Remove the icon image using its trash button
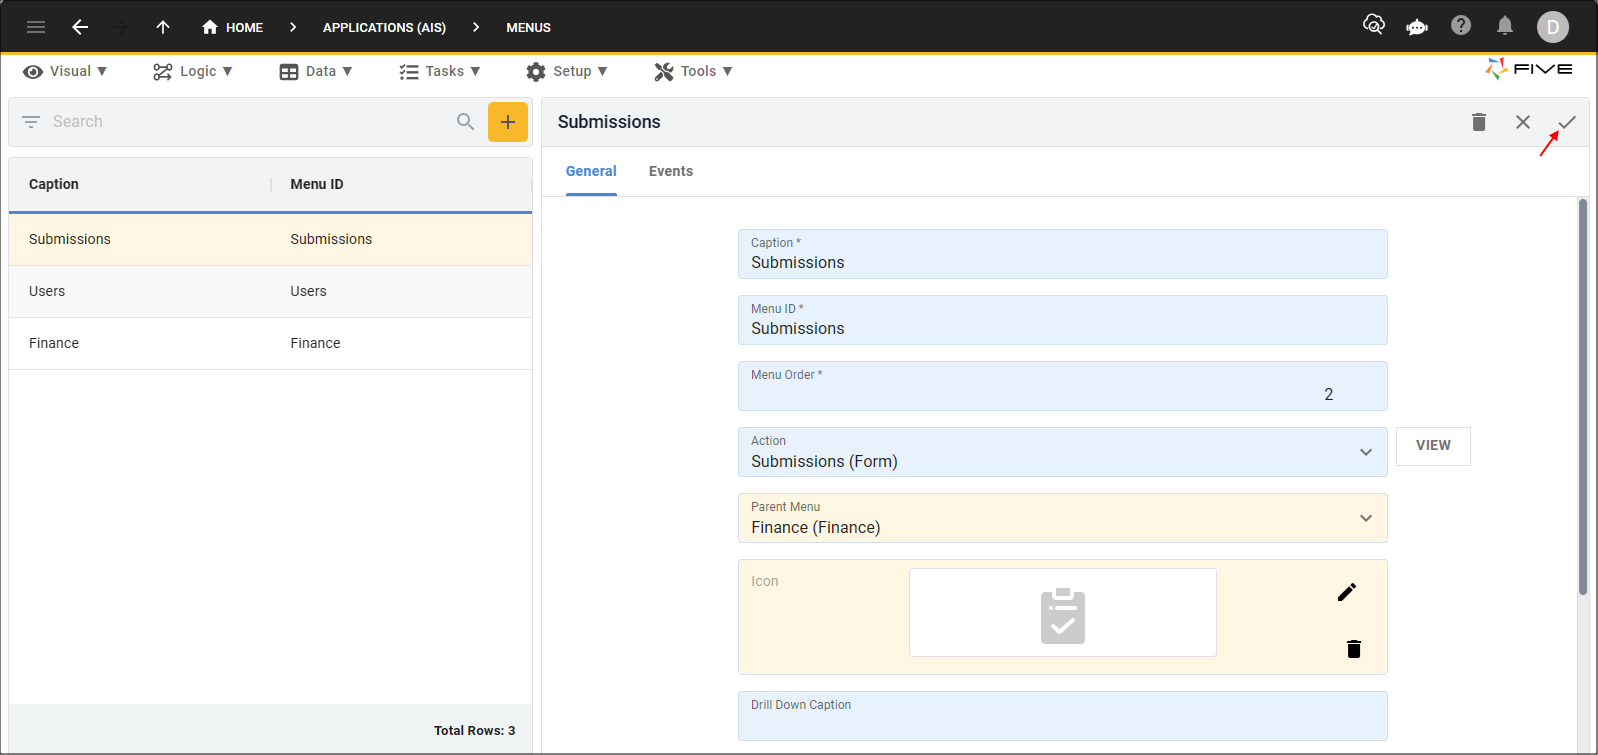The width and height of the screenshot is (1598, 755). coord(1353,649)
